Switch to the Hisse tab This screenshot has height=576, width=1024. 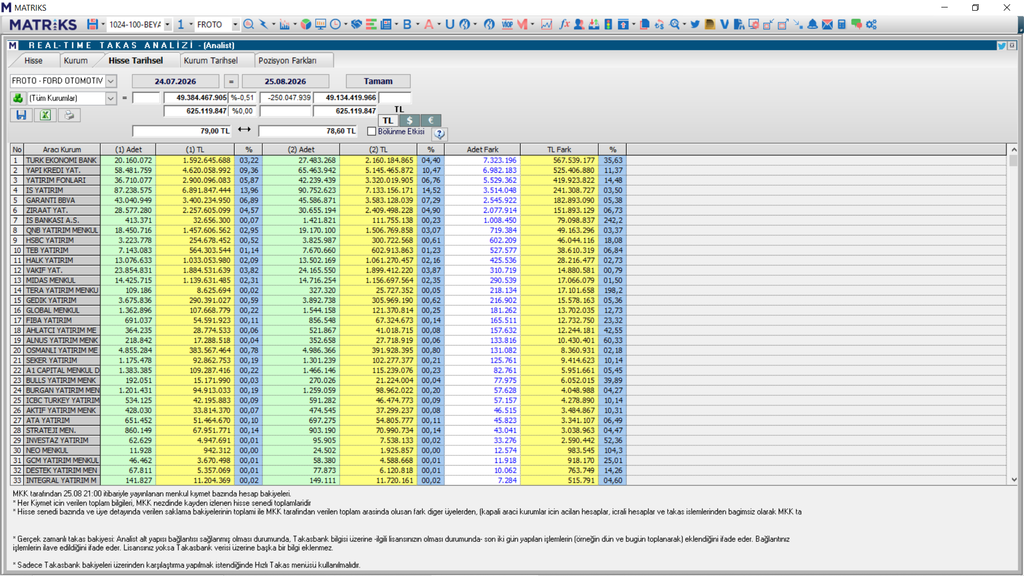pos(33,60)
